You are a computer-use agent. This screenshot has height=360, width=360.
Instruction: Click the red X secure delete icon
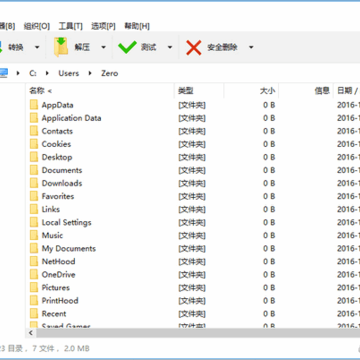[194, 47]
